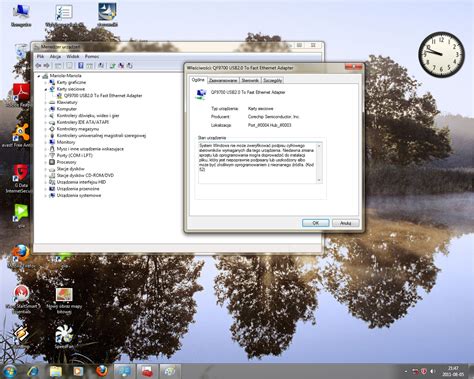Image resolution: width=474 pixels, height=379 pixels.
Task: Select Stacje dysków entry
Action: [x=71, y=169]
